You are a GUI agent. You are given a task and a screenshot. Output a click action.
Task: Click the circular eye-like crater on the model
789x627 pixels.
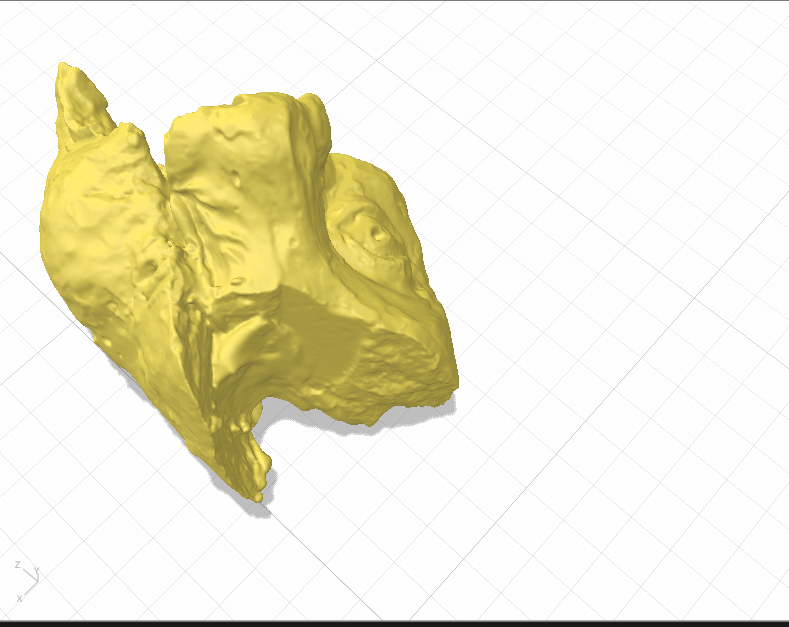click(x=375, y=234)
